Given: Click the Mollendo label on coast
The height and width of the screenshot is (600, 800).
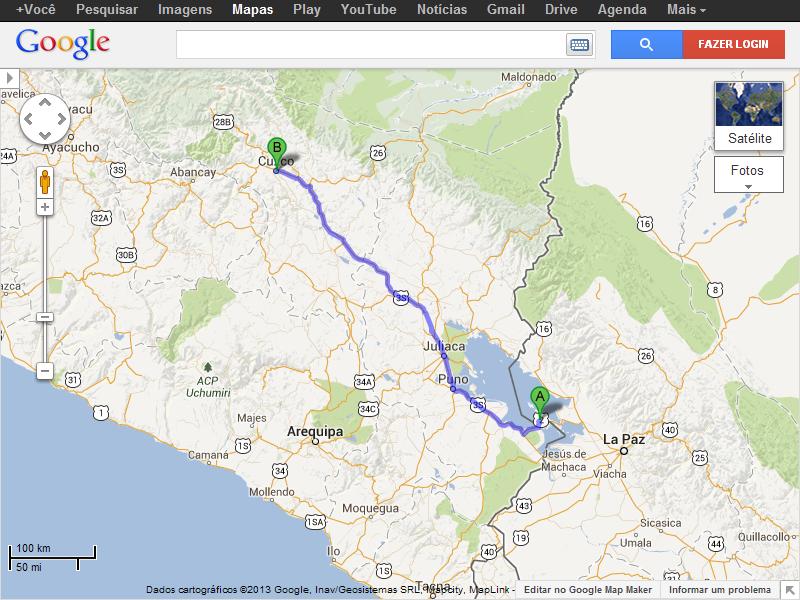Looking at the screenshot, I should [x=272, y=492].
